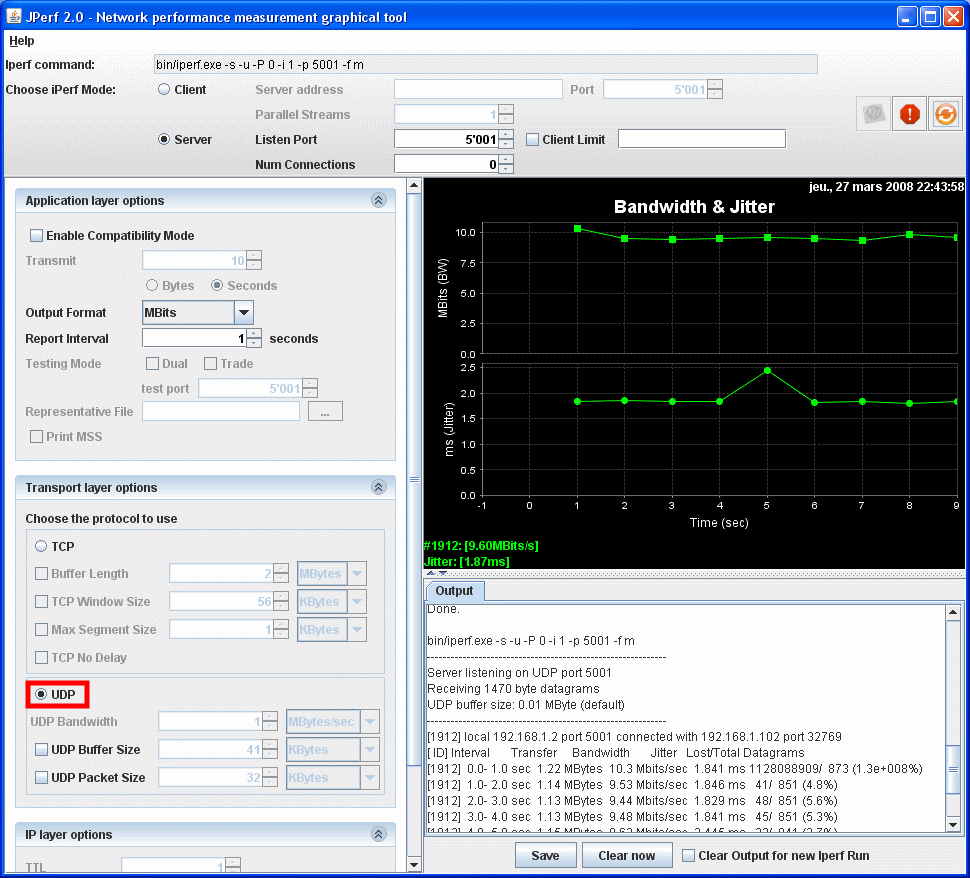The width and height of the screenshot is (970, 878).
Task: Open the Buffer Length MBytes dropdown
Action: pos(357,574)
